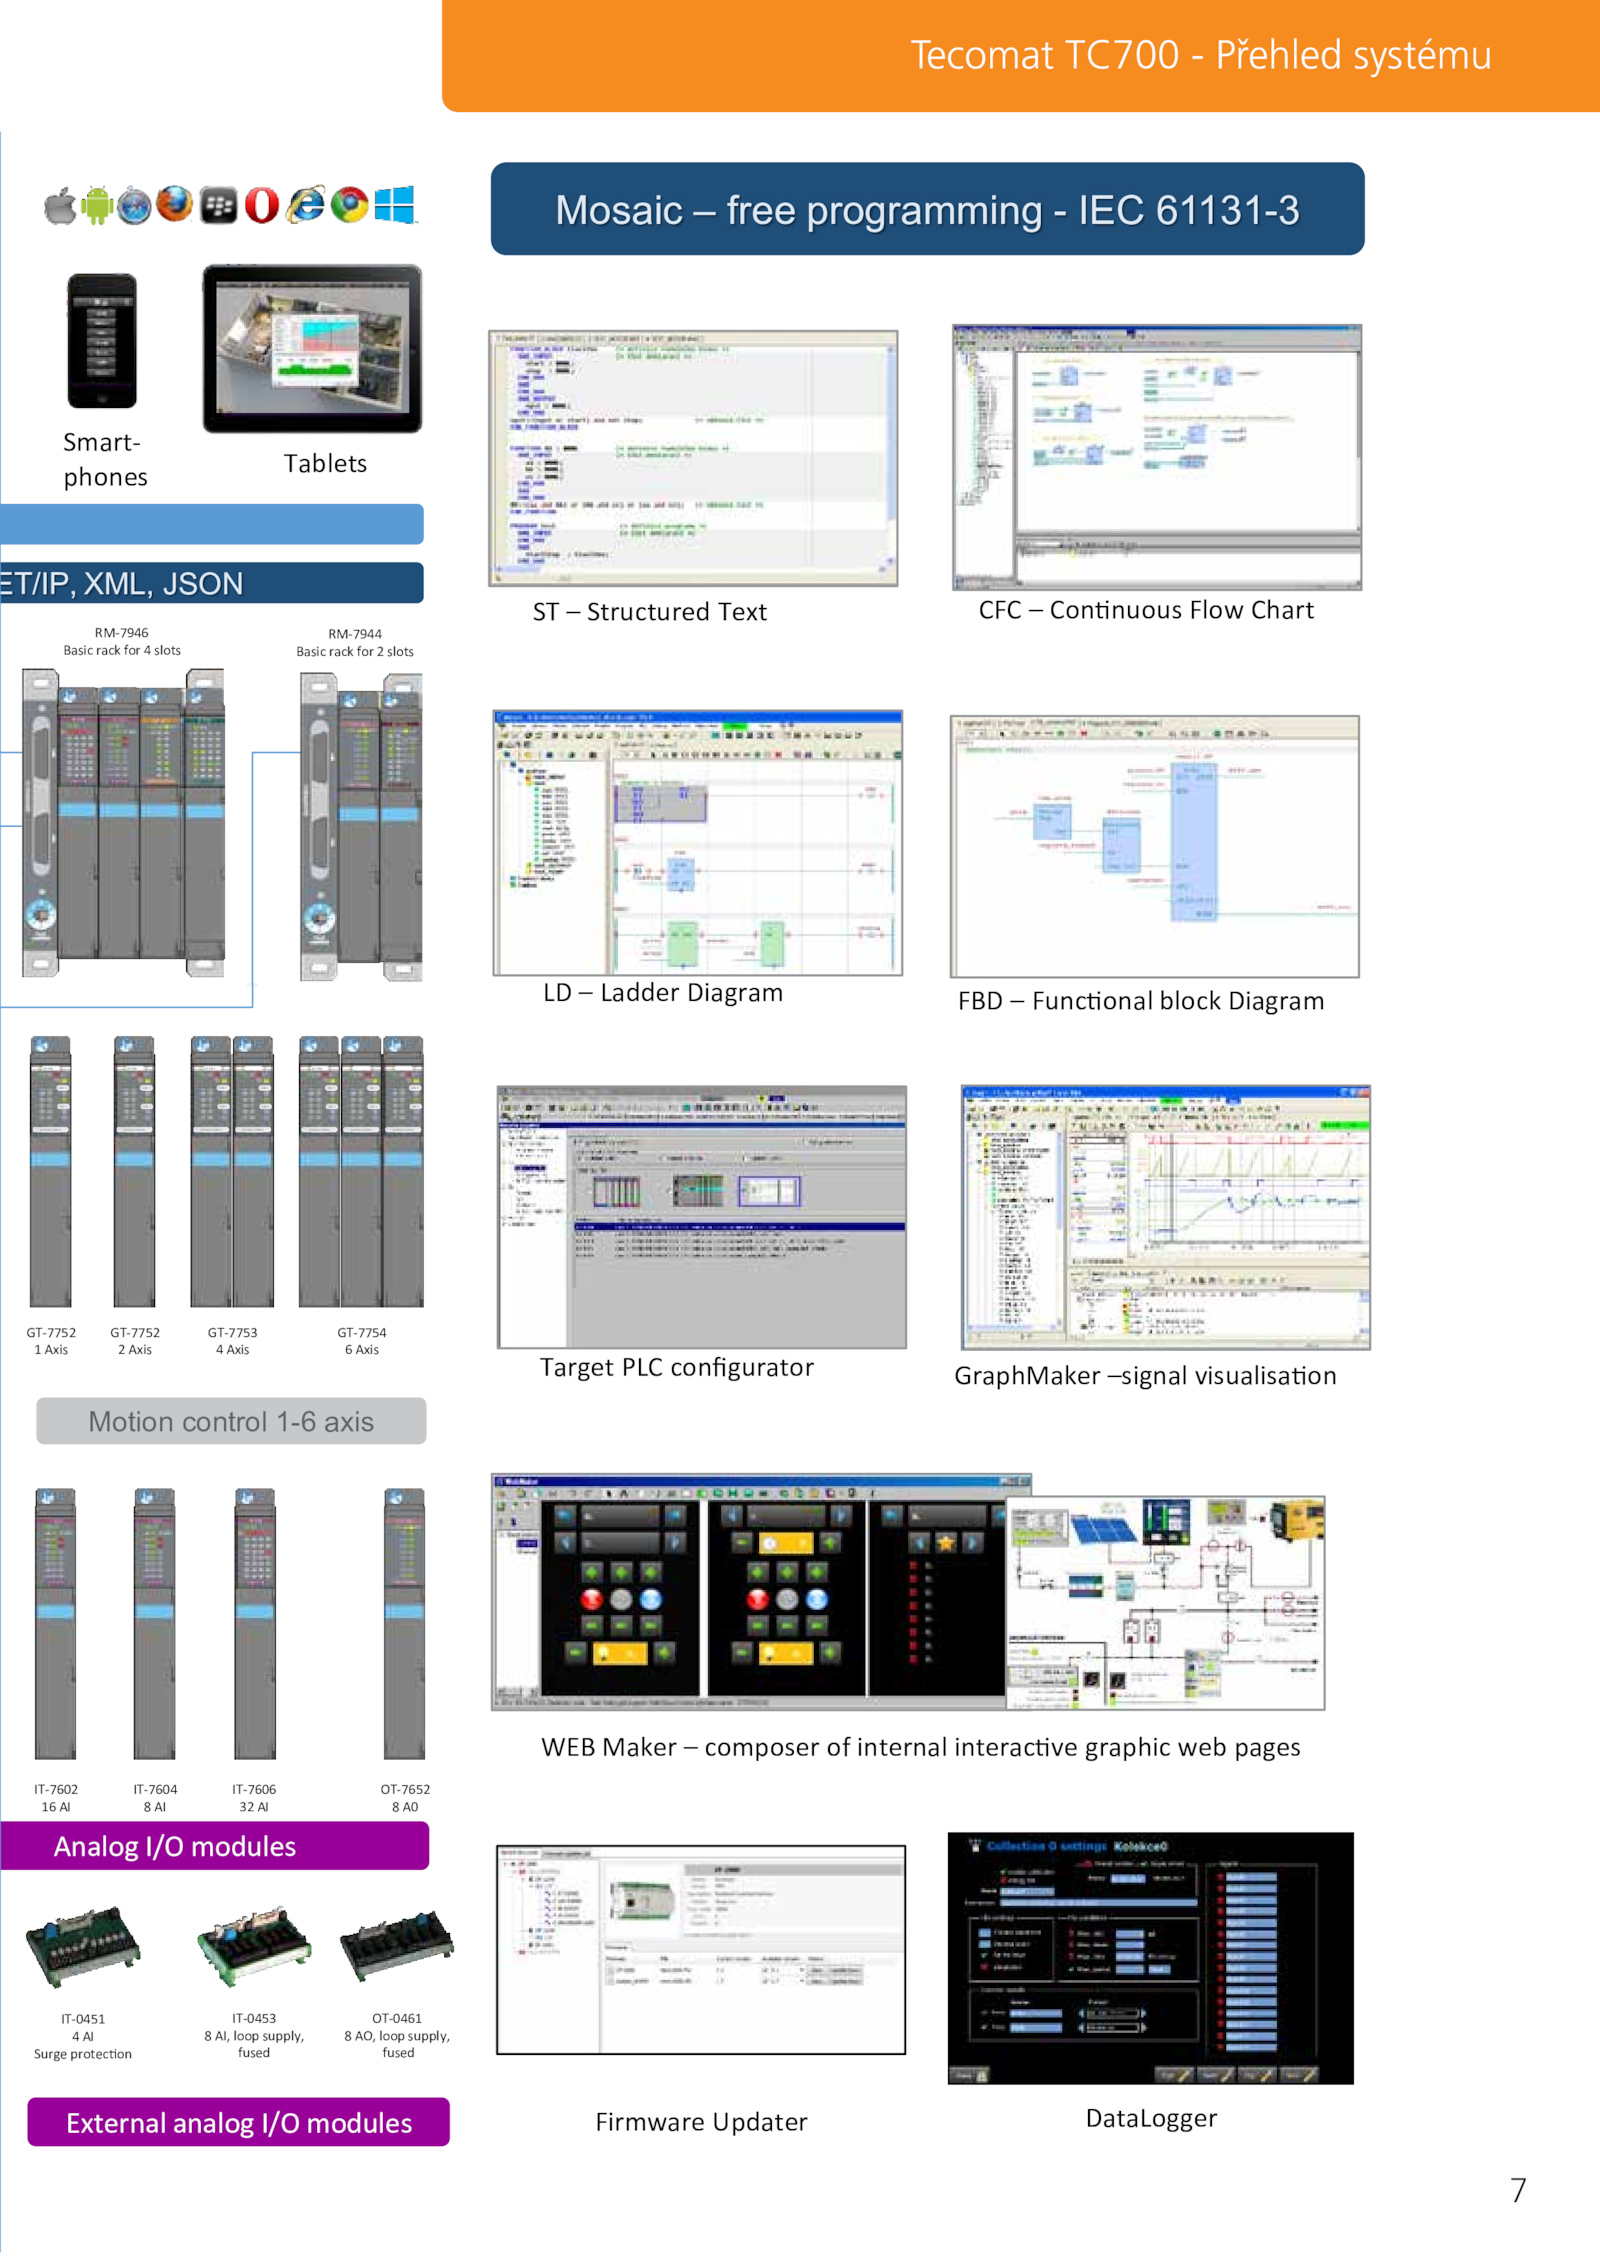The height and width of the screenshot is (2263, 1600).
Task: Open the LD Ladder Diagram screenshot
Action: pos(698,843)
